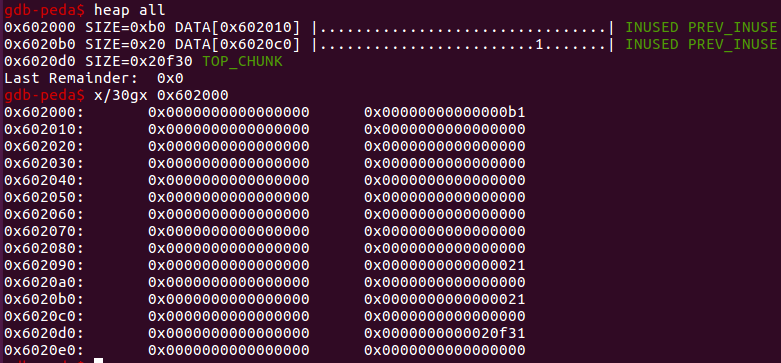Select 0x0000000000000021 in the 0x602090 row
781x363 pixels.
click(445, 265)
